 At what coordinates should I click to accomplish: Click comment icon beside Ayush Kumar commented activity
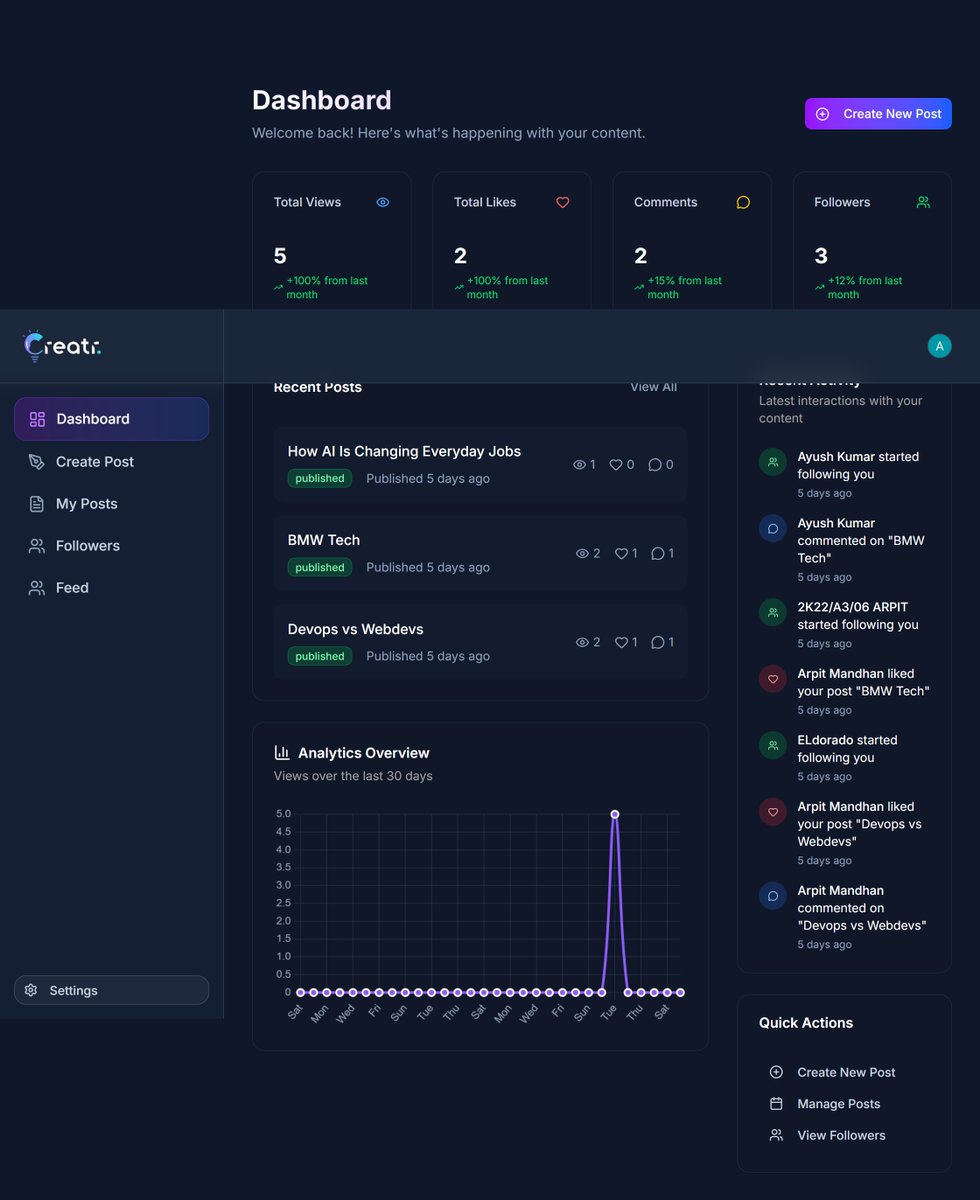click(772, 529)
